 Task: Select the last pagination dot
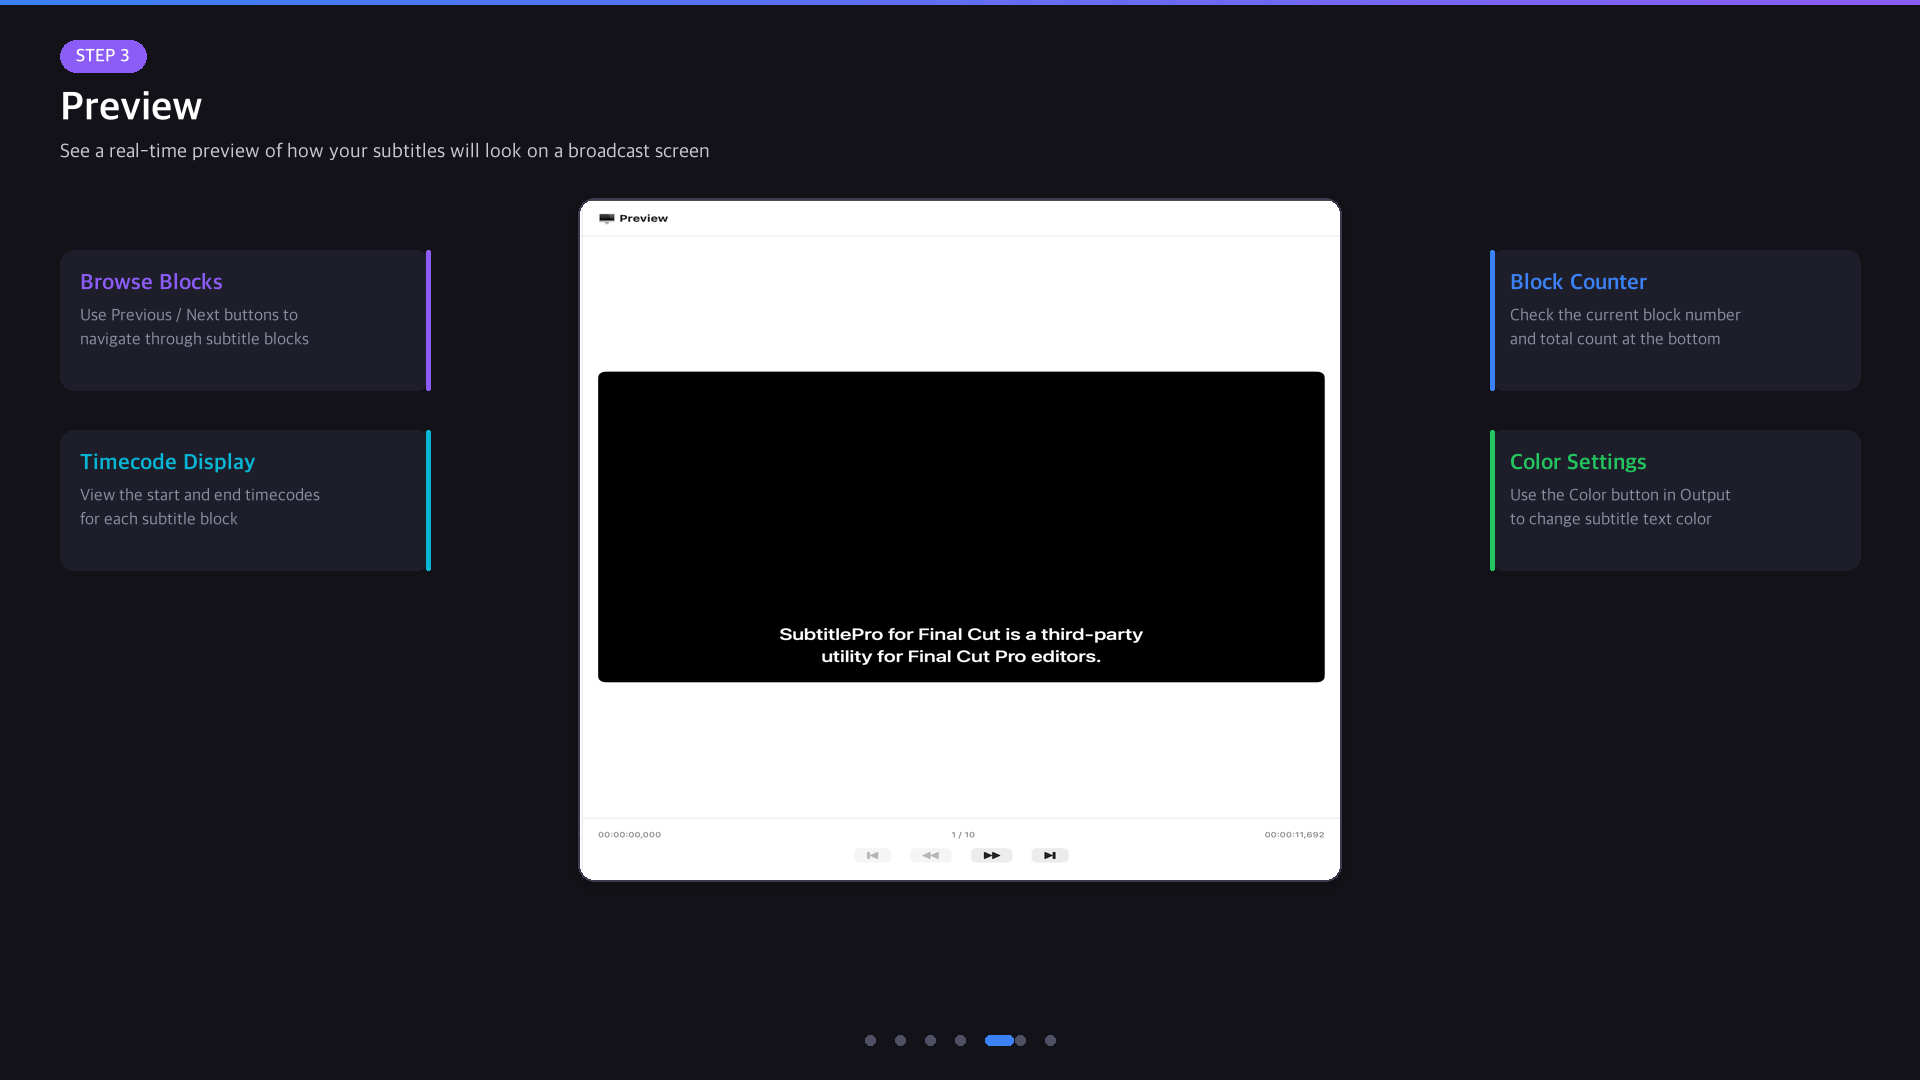(1050, 1040)
